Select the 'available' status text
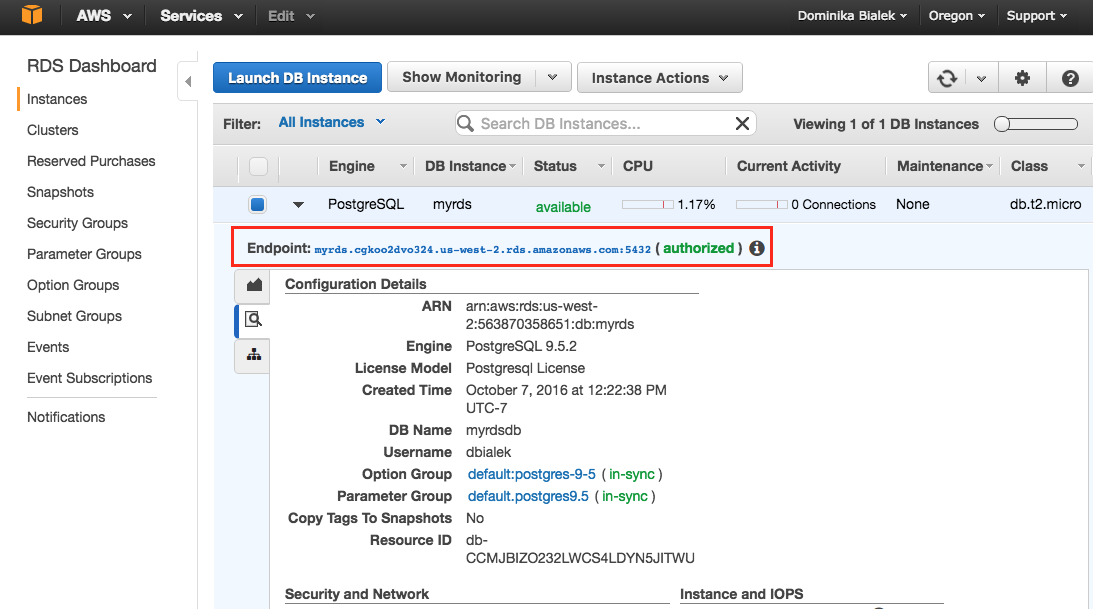Viewport: 1093px width, 609px height. [563, 207]
